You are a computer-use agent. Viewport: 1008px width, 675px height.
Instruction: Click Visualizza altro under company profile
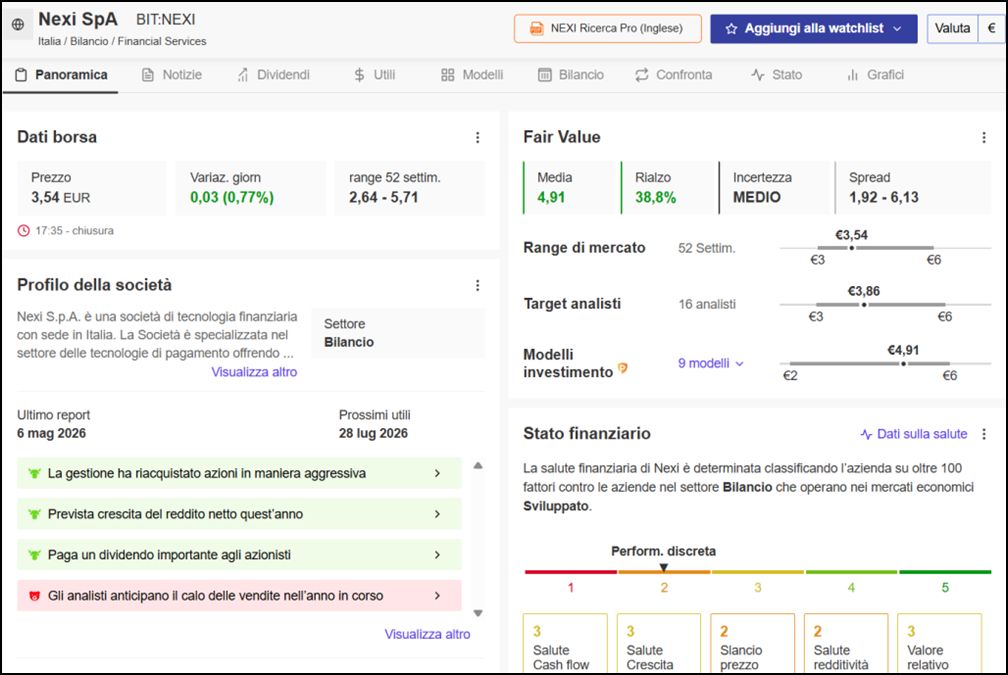click(x=254, y=372)
